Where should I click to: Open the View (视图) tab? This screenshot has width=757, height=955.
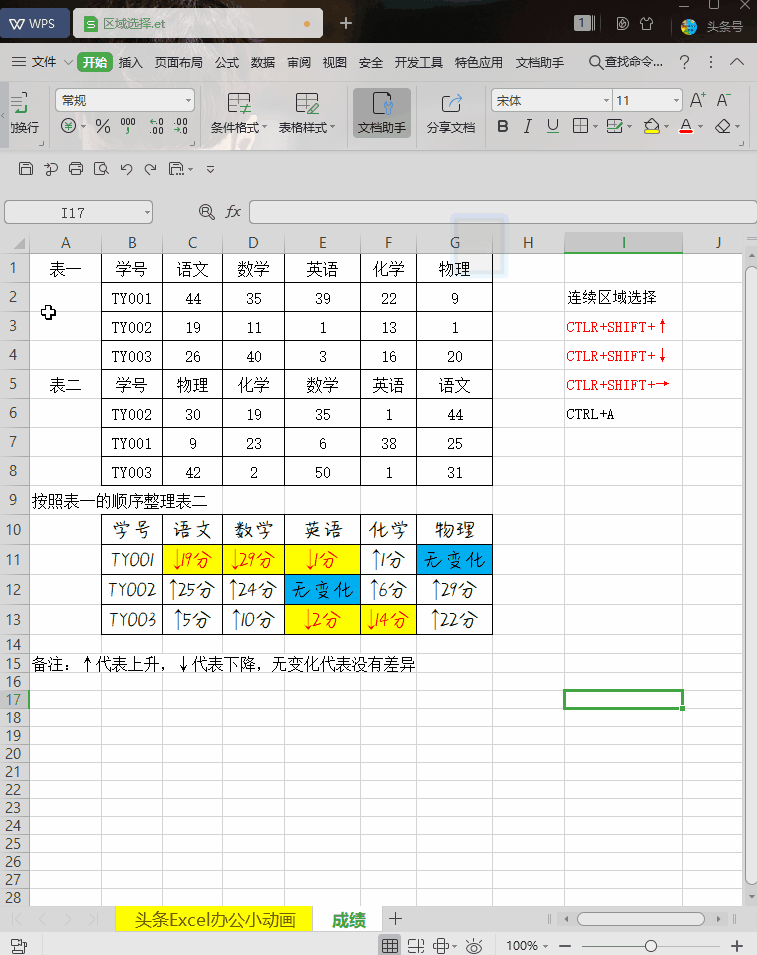(x=334, y=62)
